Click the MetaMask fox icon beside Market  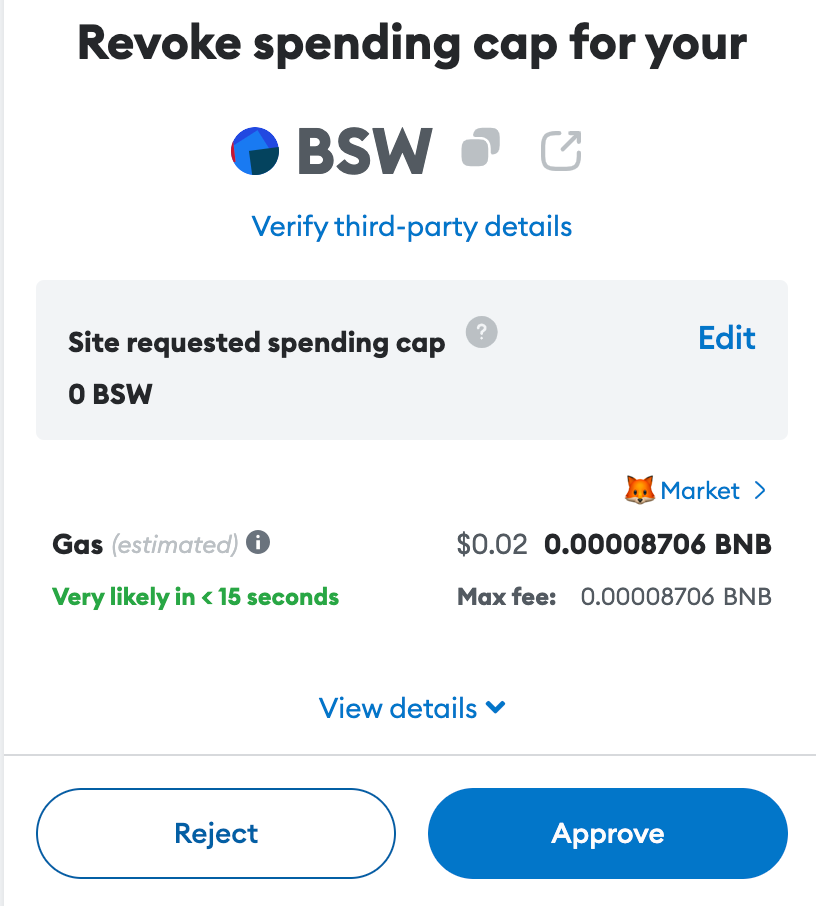[639, 490]
